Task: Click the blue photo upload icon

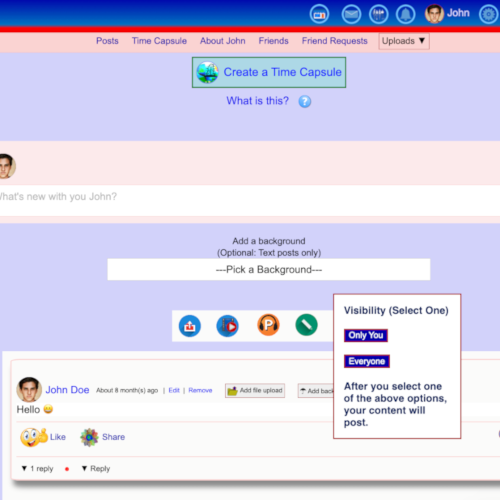Action: tap(190, 326)
